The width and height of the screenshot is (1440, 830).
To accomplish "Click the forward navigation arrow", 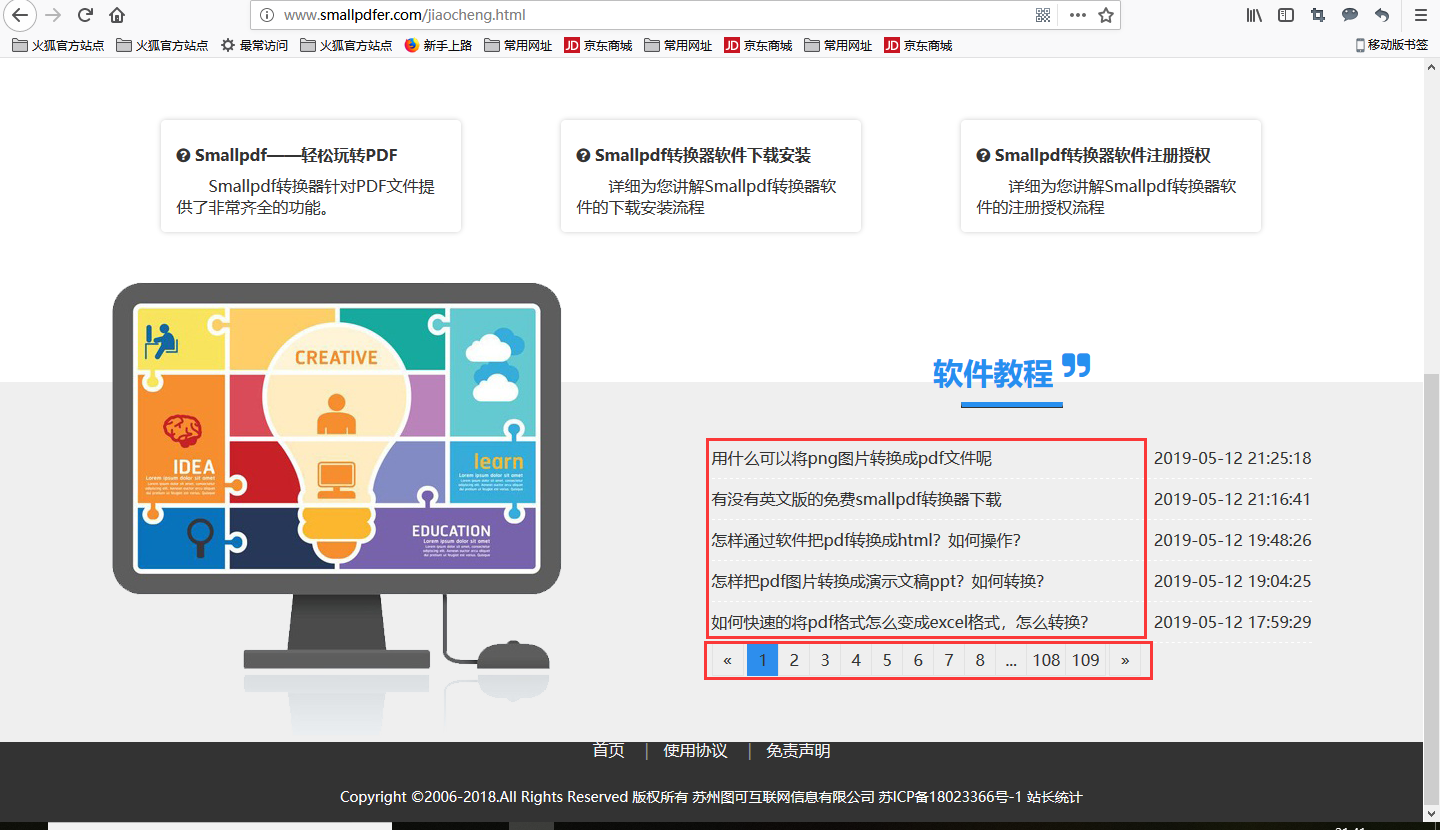I will [53, 15].
